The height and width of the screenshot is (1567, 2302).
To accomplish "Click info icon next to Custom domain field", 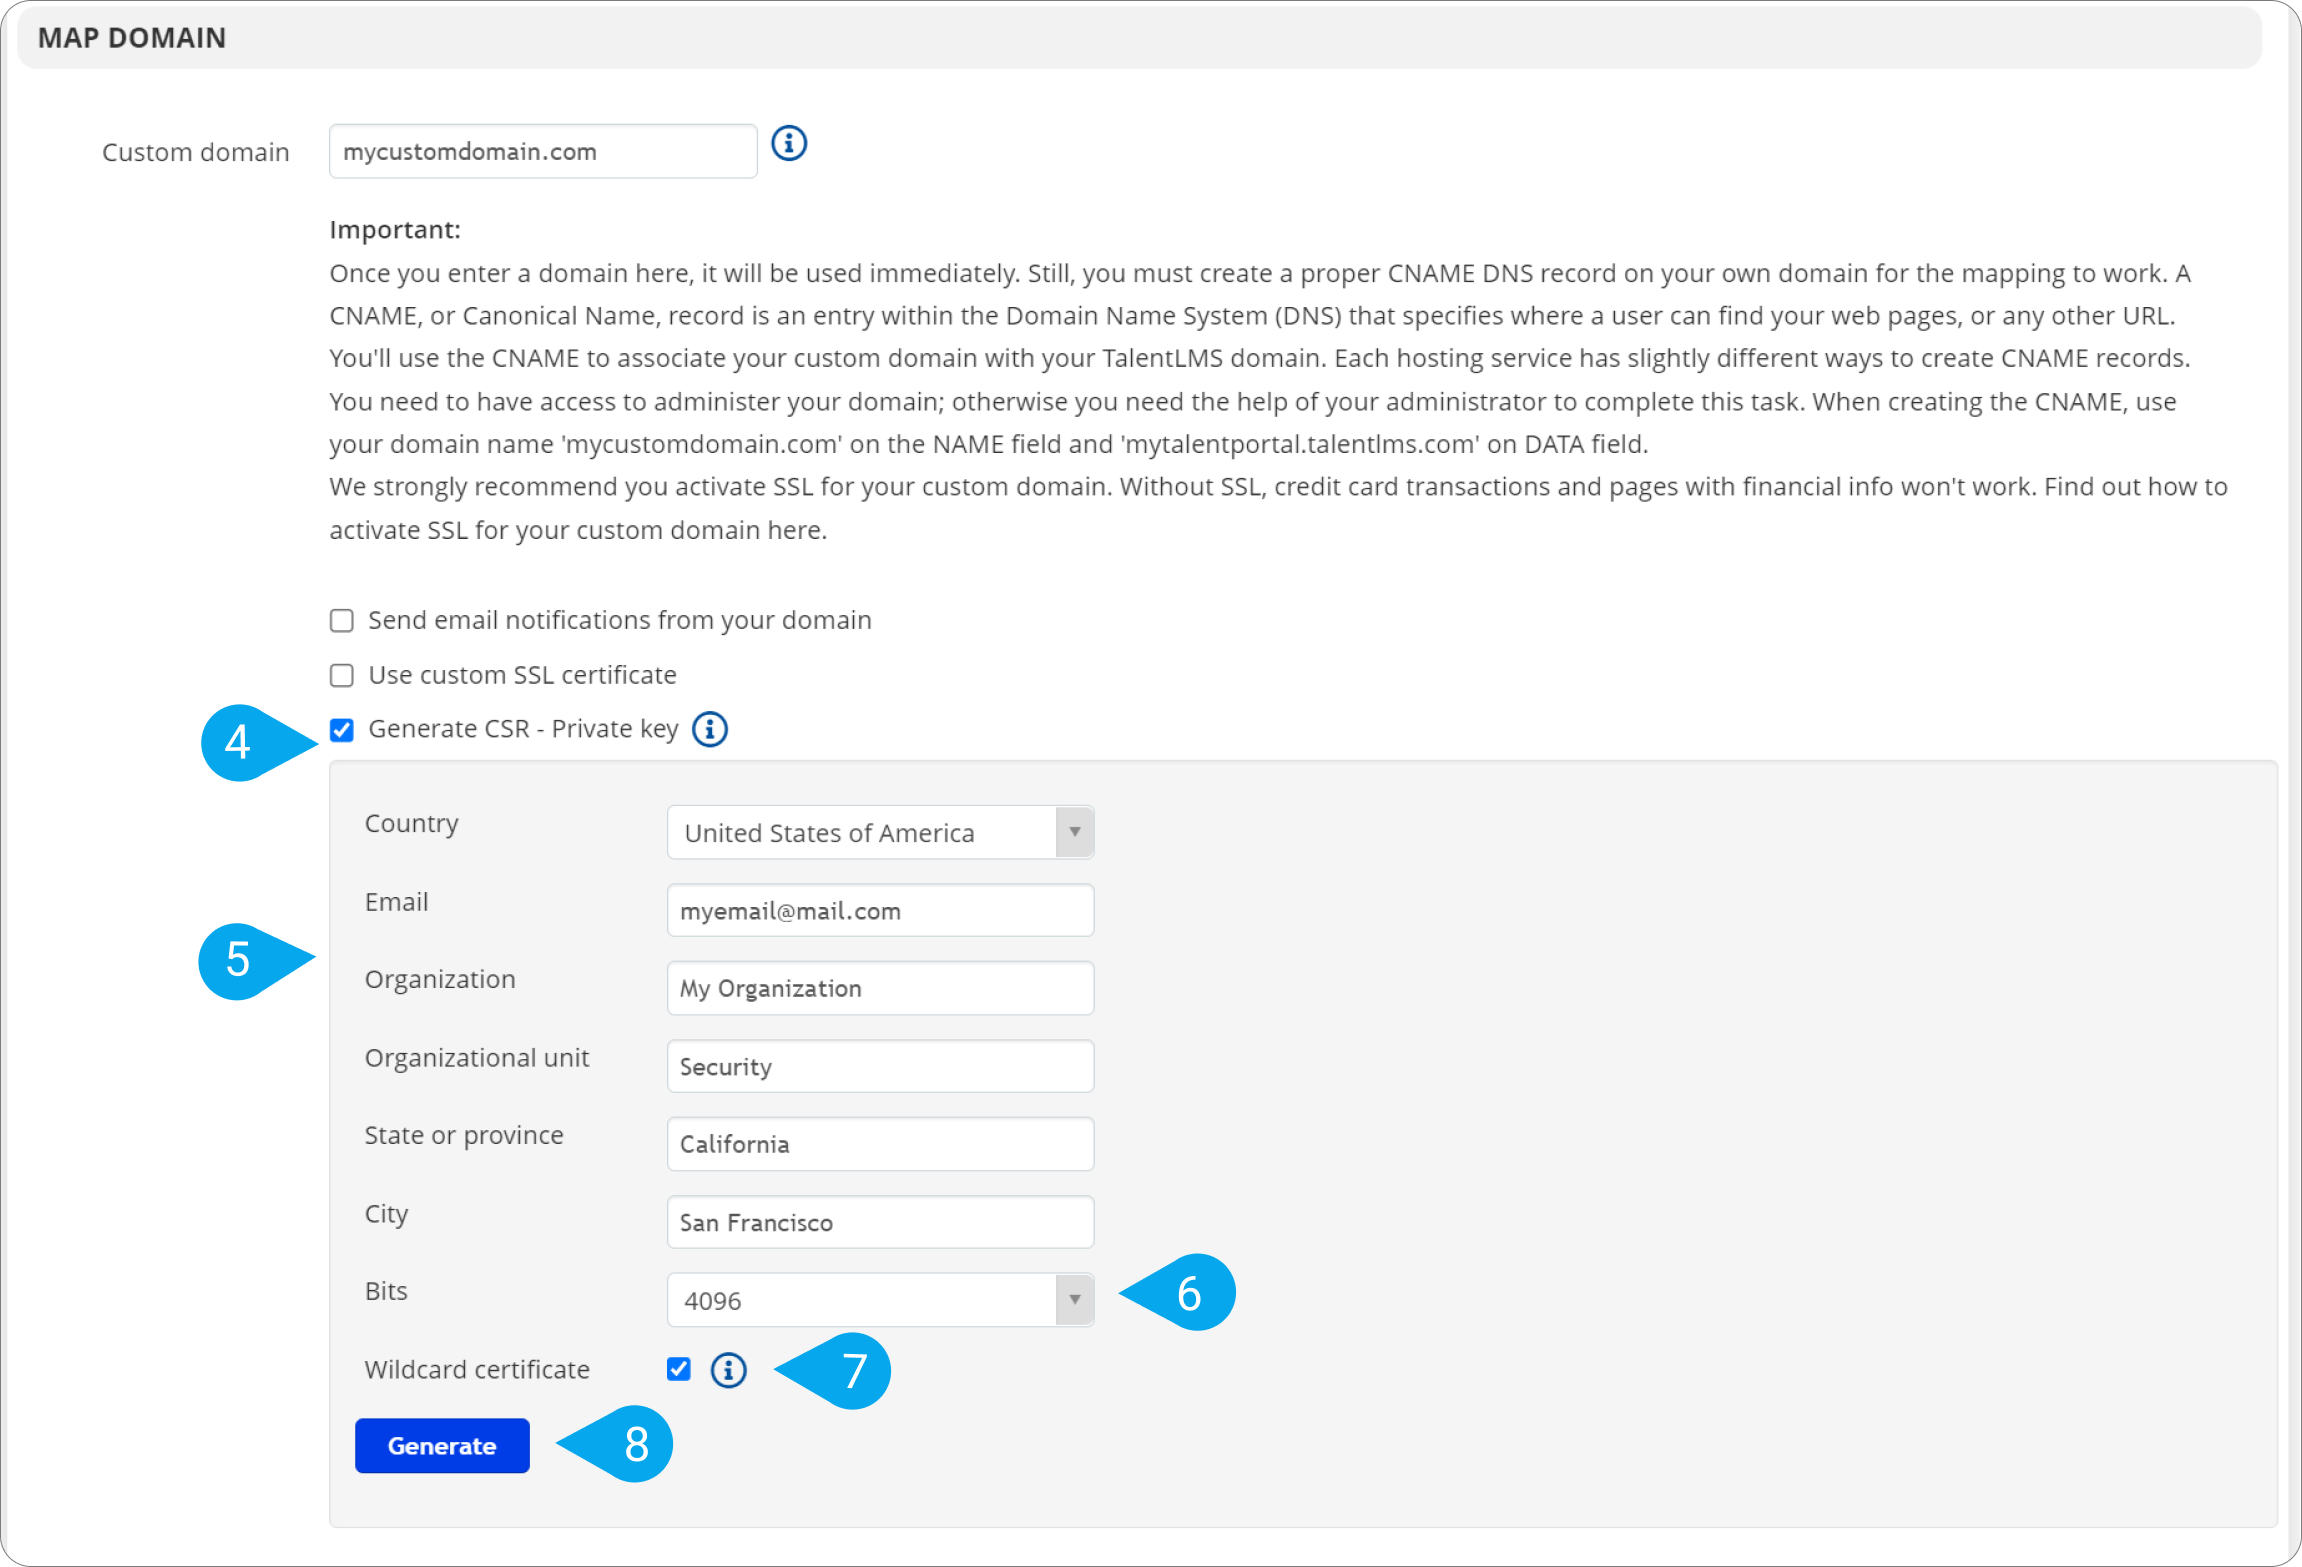I will coord(789,144).
